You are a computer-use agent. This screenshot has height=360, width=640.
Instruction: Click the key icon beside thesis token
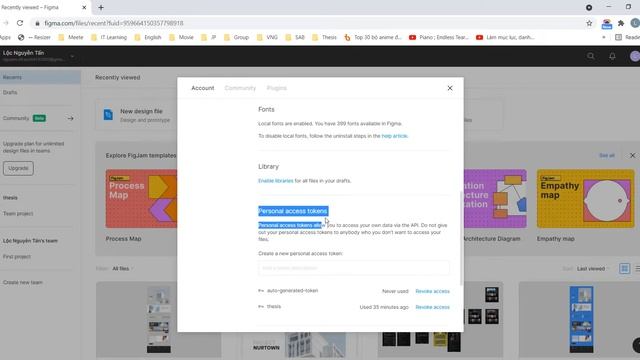coord(261,307)
